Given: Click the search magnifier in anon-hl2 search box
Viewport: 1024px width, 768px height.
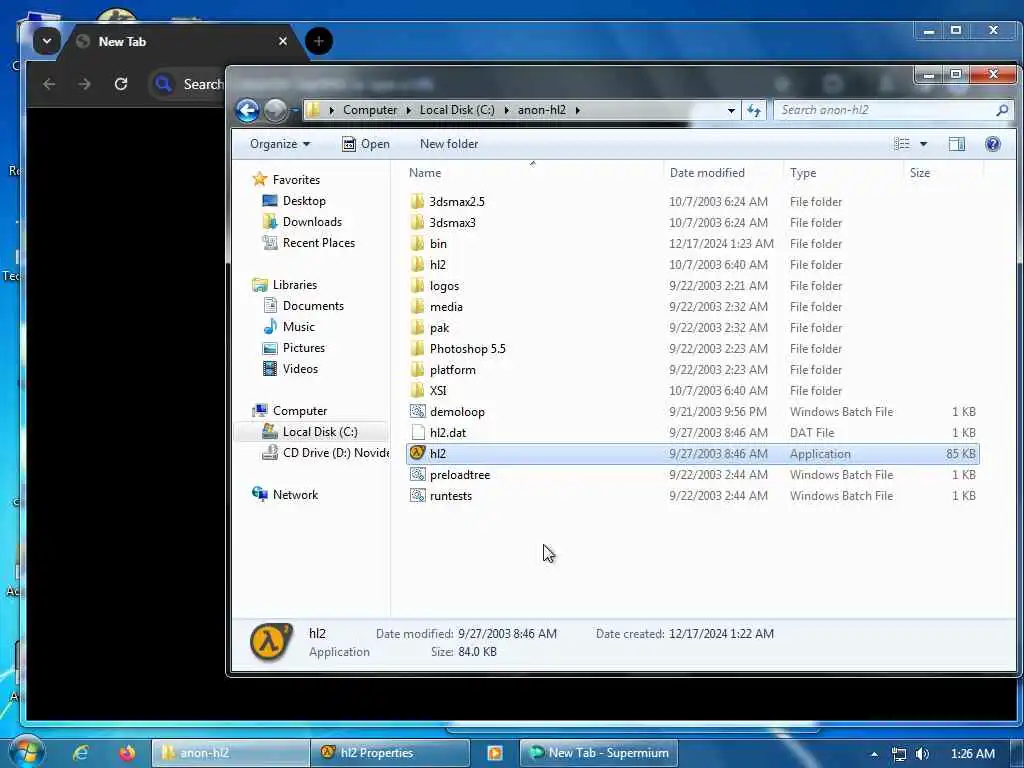Looking at the screenshot, I should 1002,110.
